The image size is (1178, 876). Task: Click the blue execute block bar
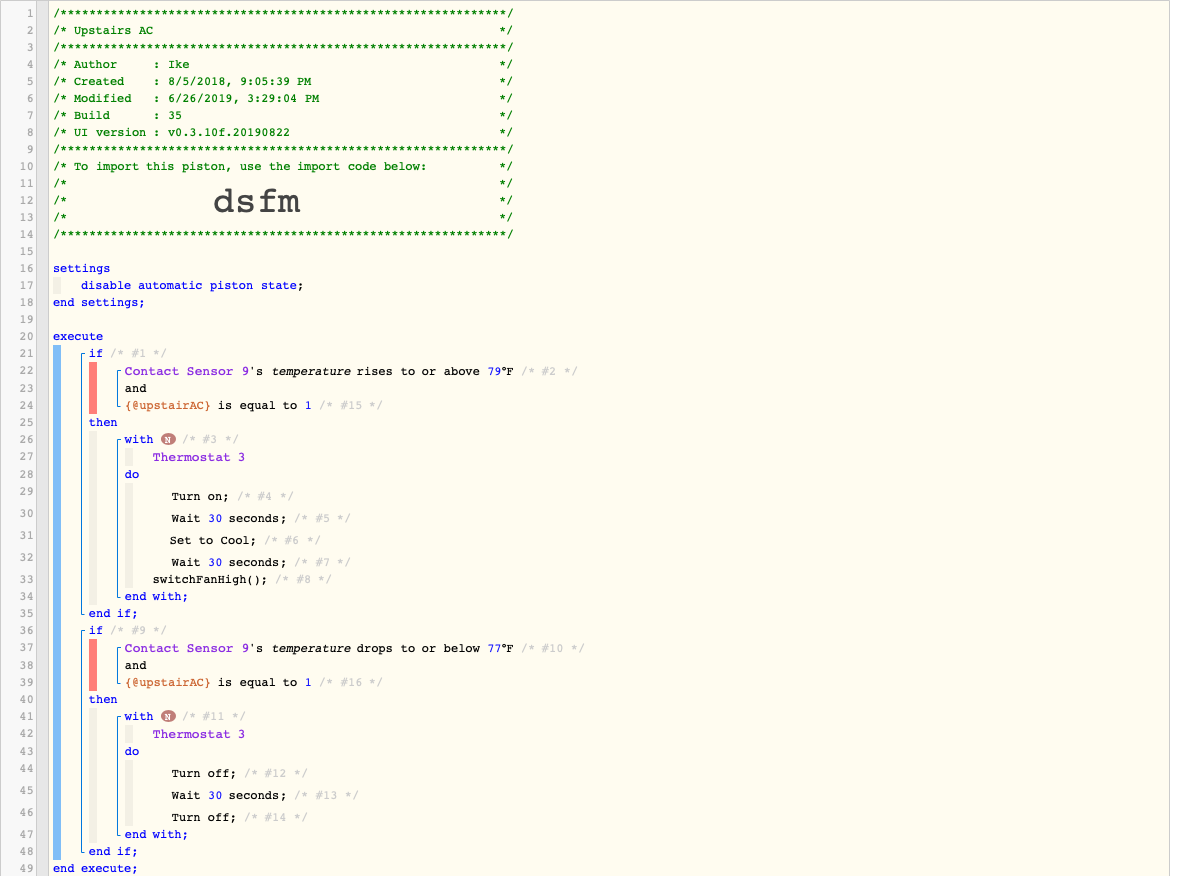click(57, 603)
